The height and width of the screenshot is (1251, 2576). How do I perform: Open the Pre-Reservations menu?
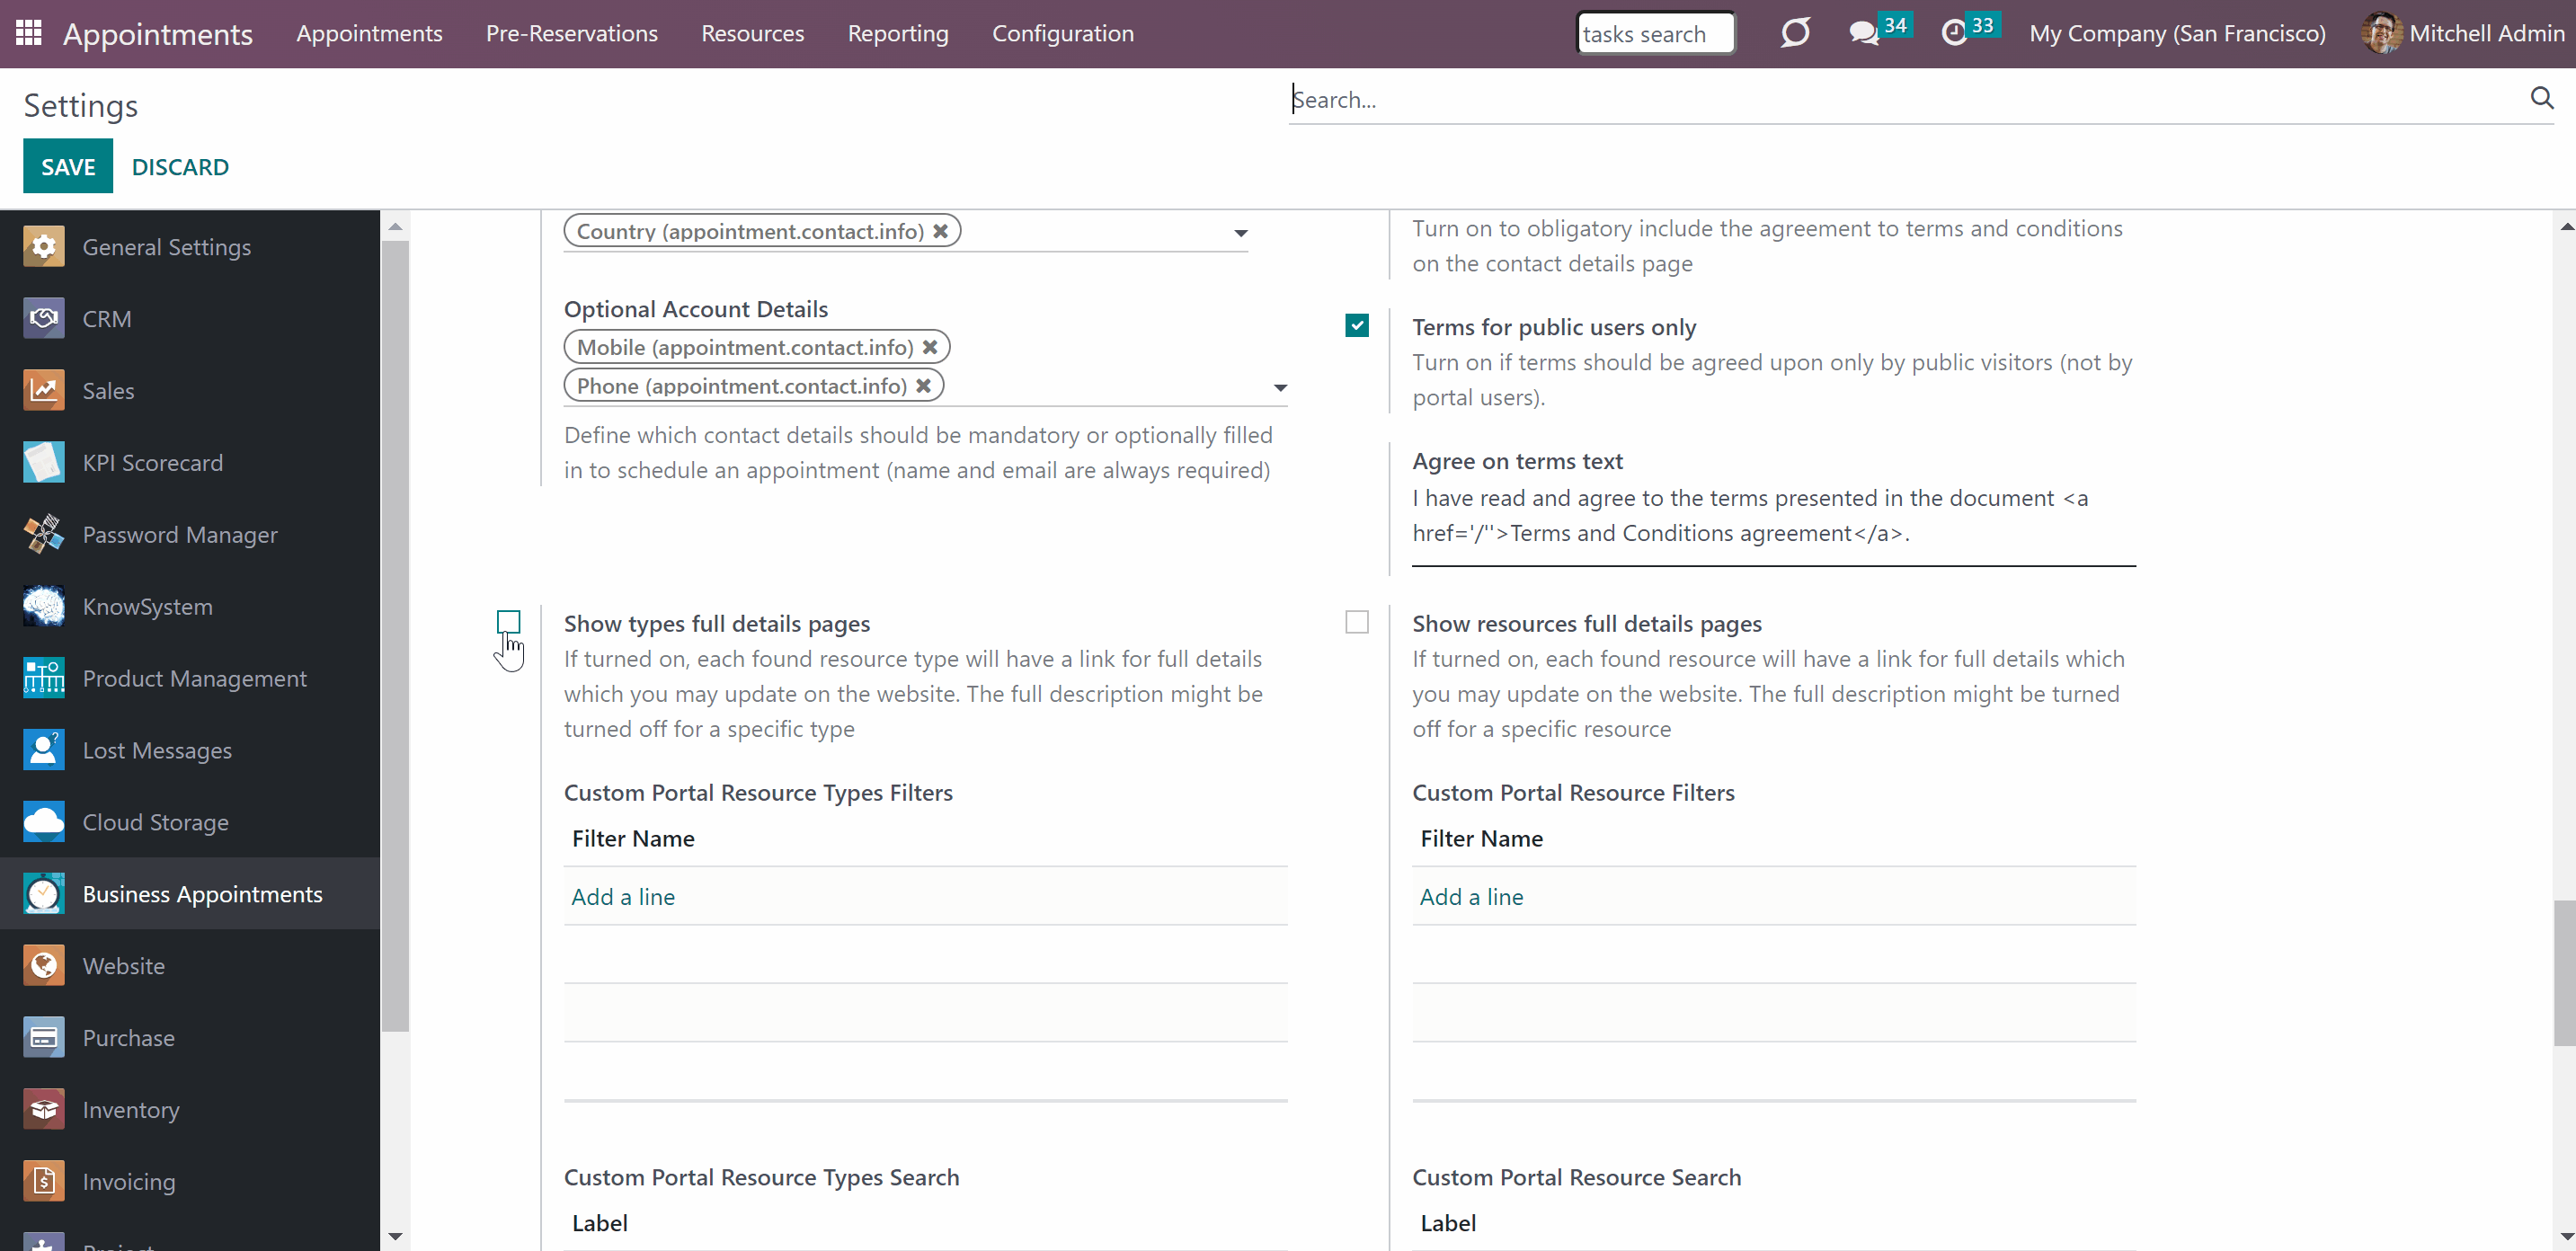click(572, 33)
